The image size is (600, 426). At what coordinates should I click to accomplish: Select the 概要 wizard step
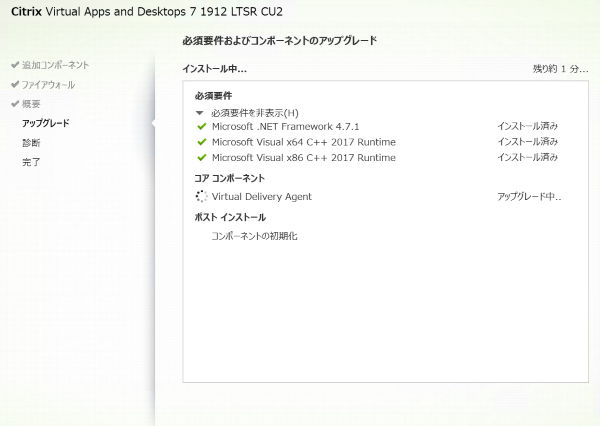[31, 104]
